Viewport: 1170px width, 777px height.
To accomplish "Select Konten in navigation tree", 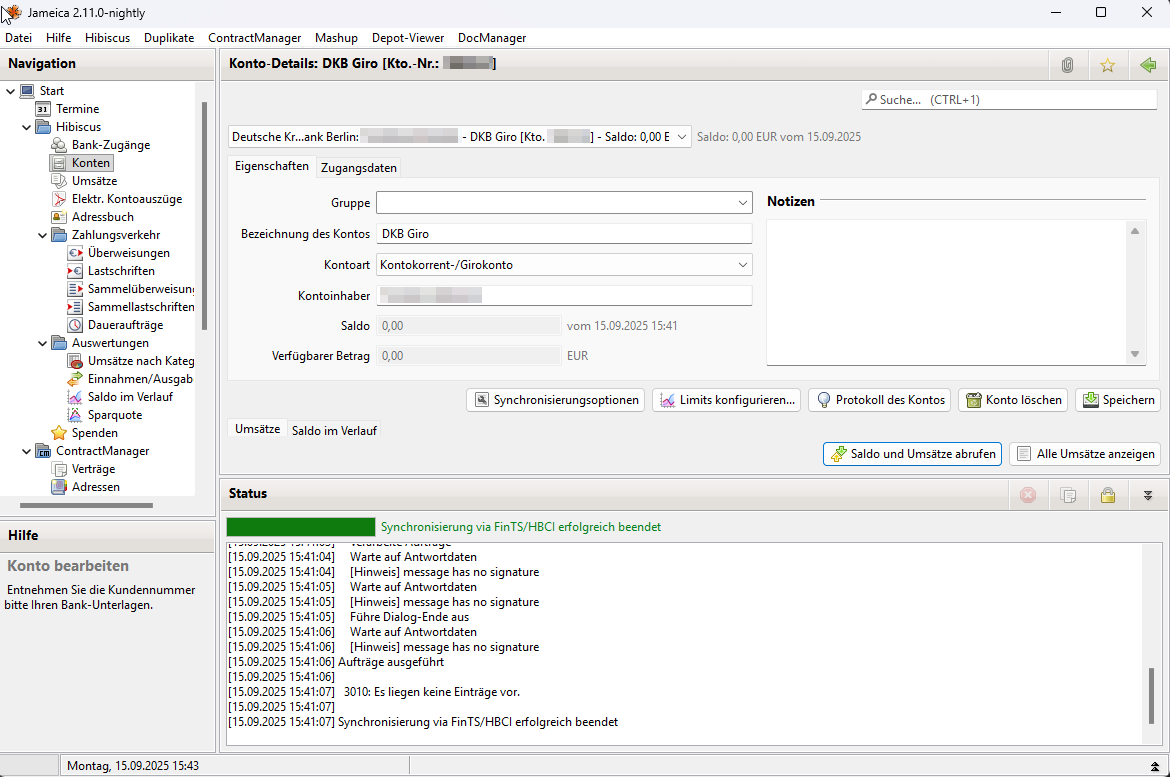I will point(90,163).
